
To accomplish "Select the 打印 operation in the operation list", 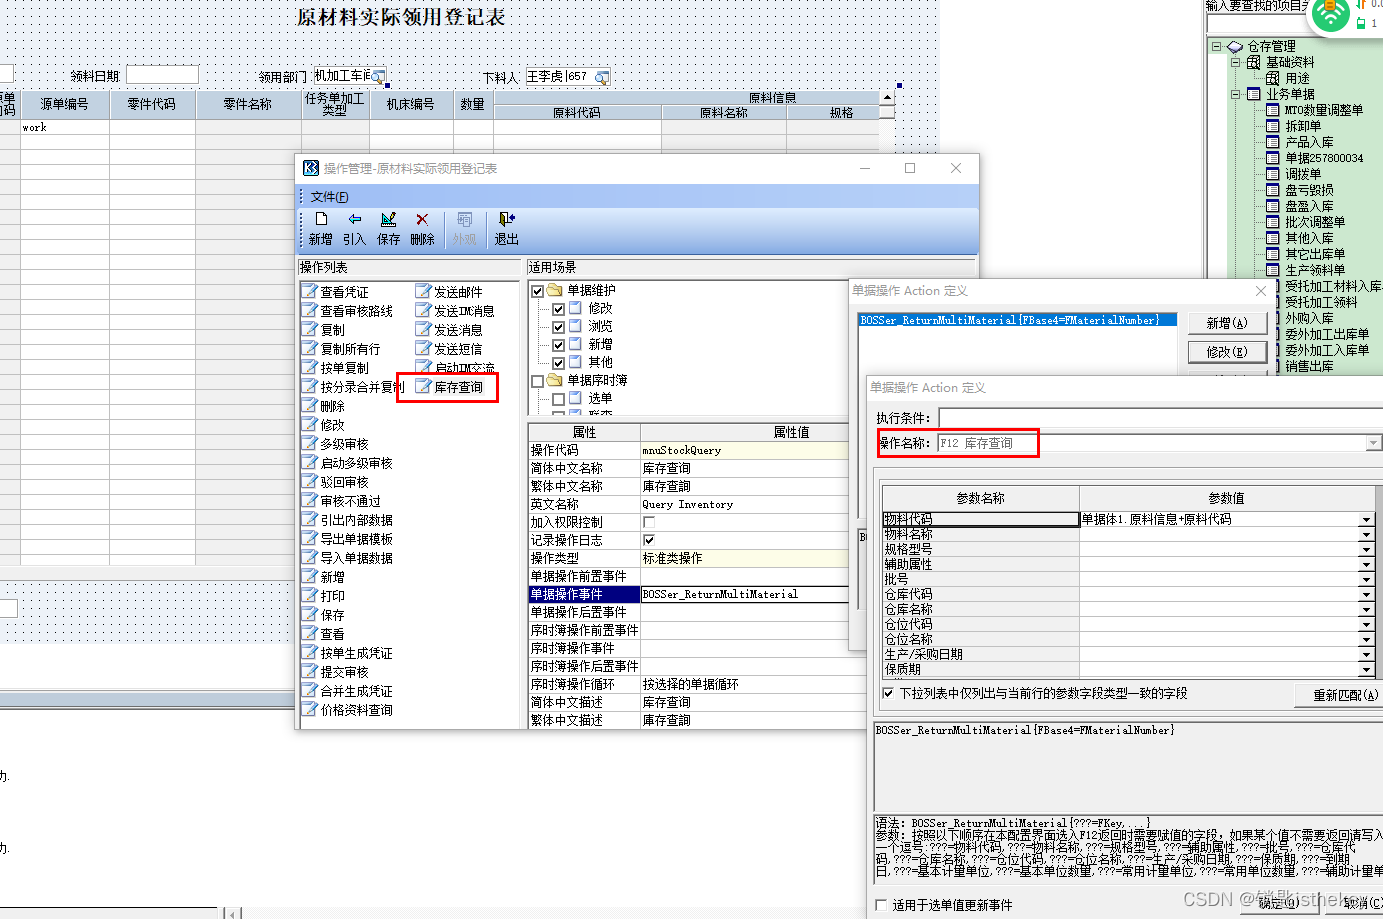I will point(331,595).
